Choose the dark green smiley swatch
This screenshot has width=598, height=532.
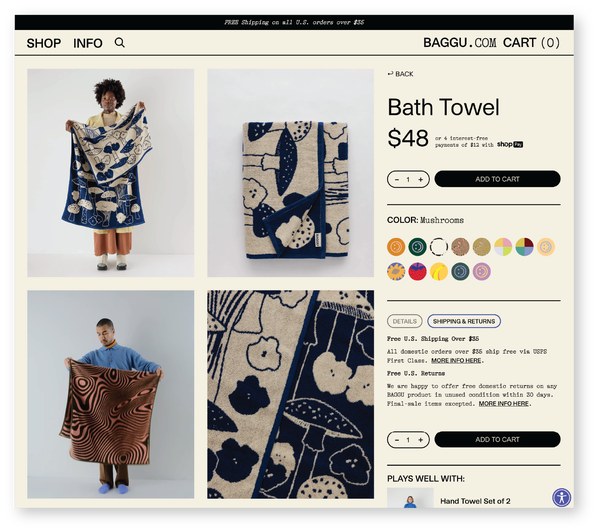pos(417,247)
